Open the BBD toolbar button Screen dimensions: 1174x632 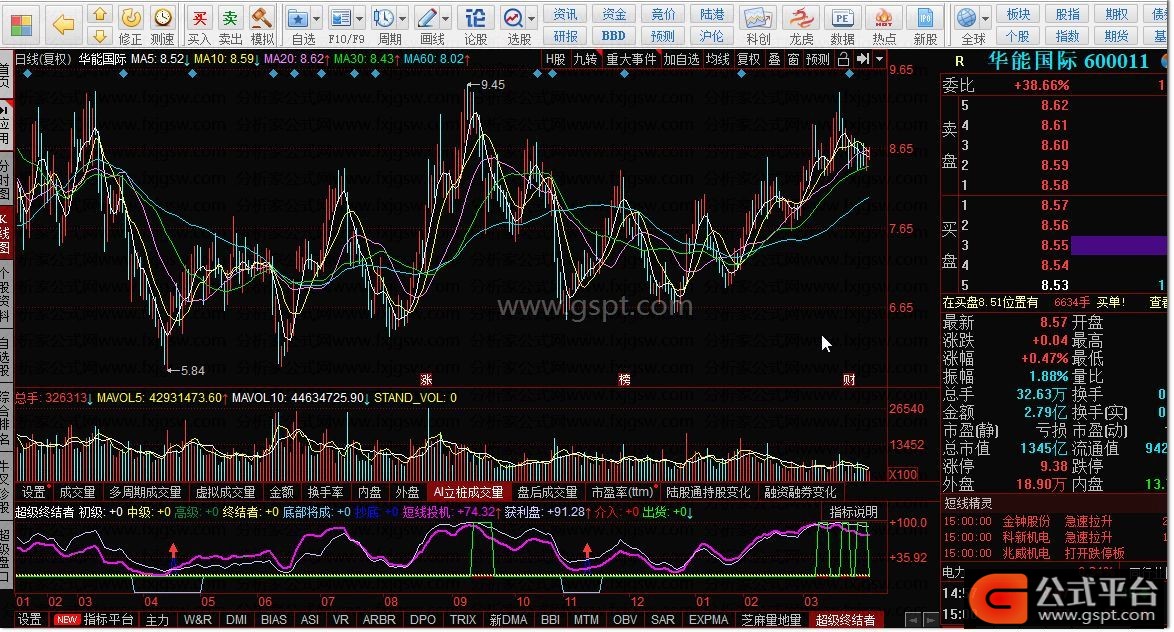tap(613, 36)
